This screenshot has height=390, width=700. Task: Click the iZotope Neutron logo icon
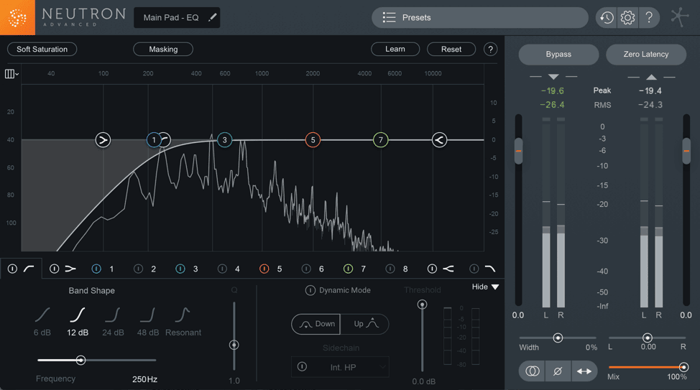17,17
